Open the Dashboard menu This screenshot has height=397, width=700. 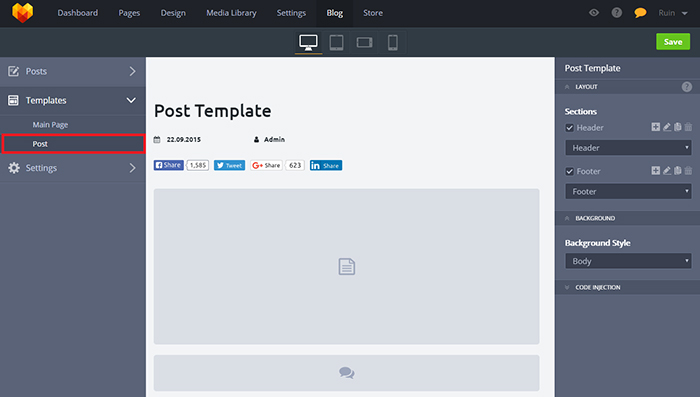(78, 13)
